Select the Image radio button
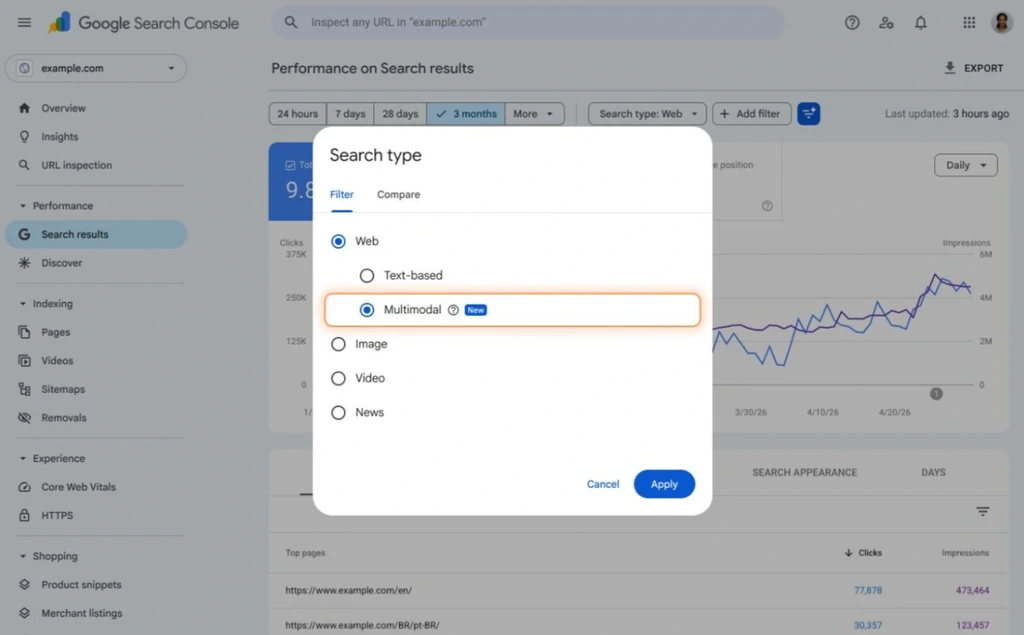The image size is (1024, 635). coord(338,344)
